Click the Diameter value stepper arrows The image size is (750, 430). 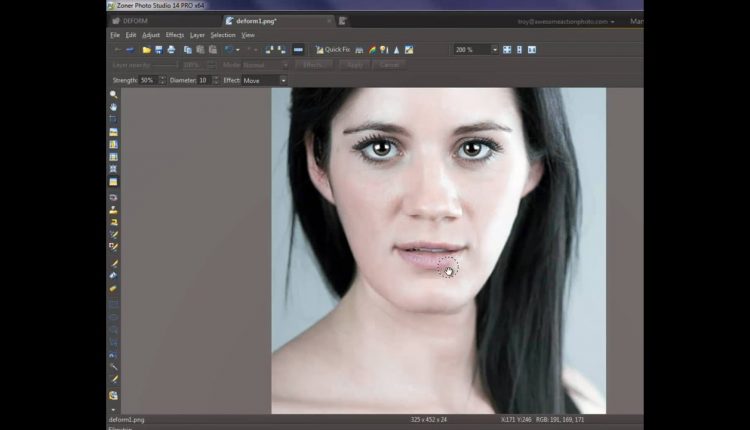point(215,80)
